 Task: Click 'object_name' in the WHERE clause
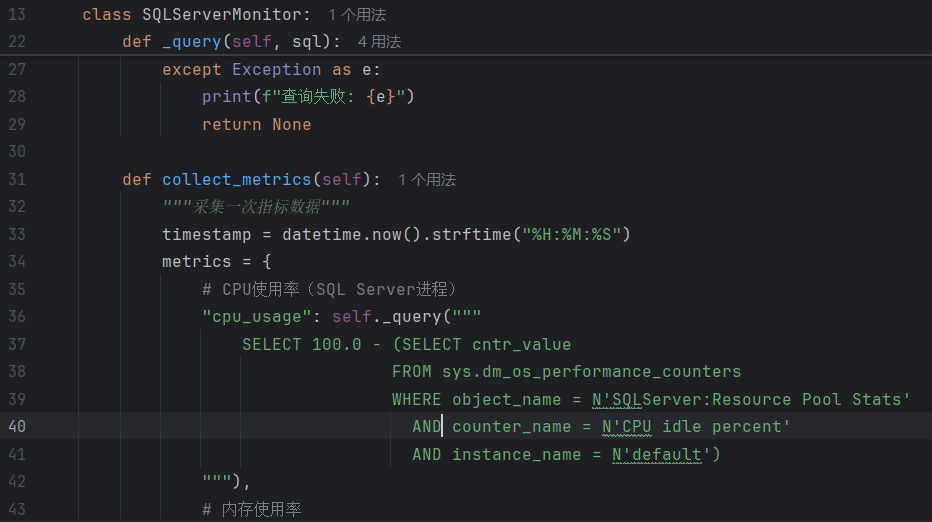506,400
